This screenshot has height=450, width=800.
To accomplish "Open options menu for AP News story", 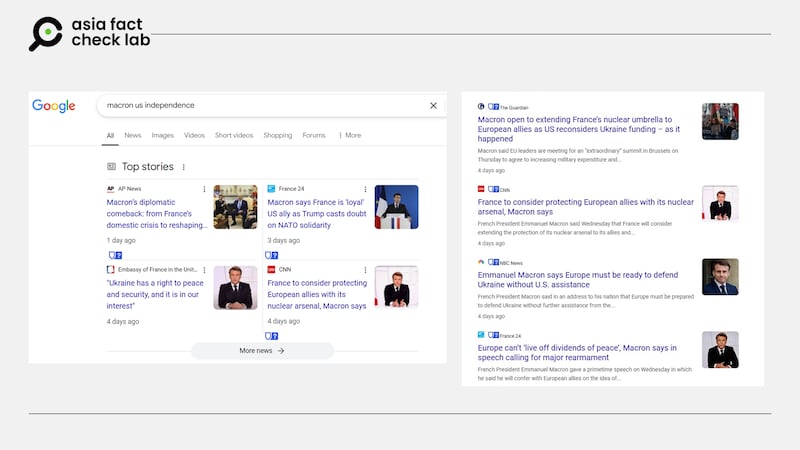I will click(x=205, y=189).
